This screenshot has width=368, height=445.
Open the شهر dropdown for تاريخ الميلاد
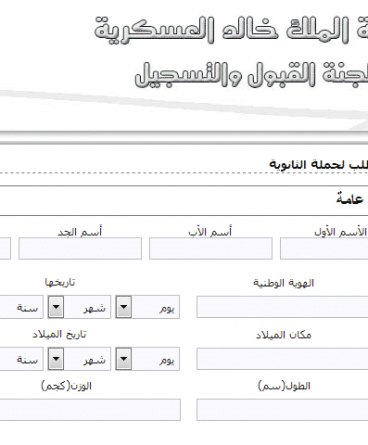79,359
